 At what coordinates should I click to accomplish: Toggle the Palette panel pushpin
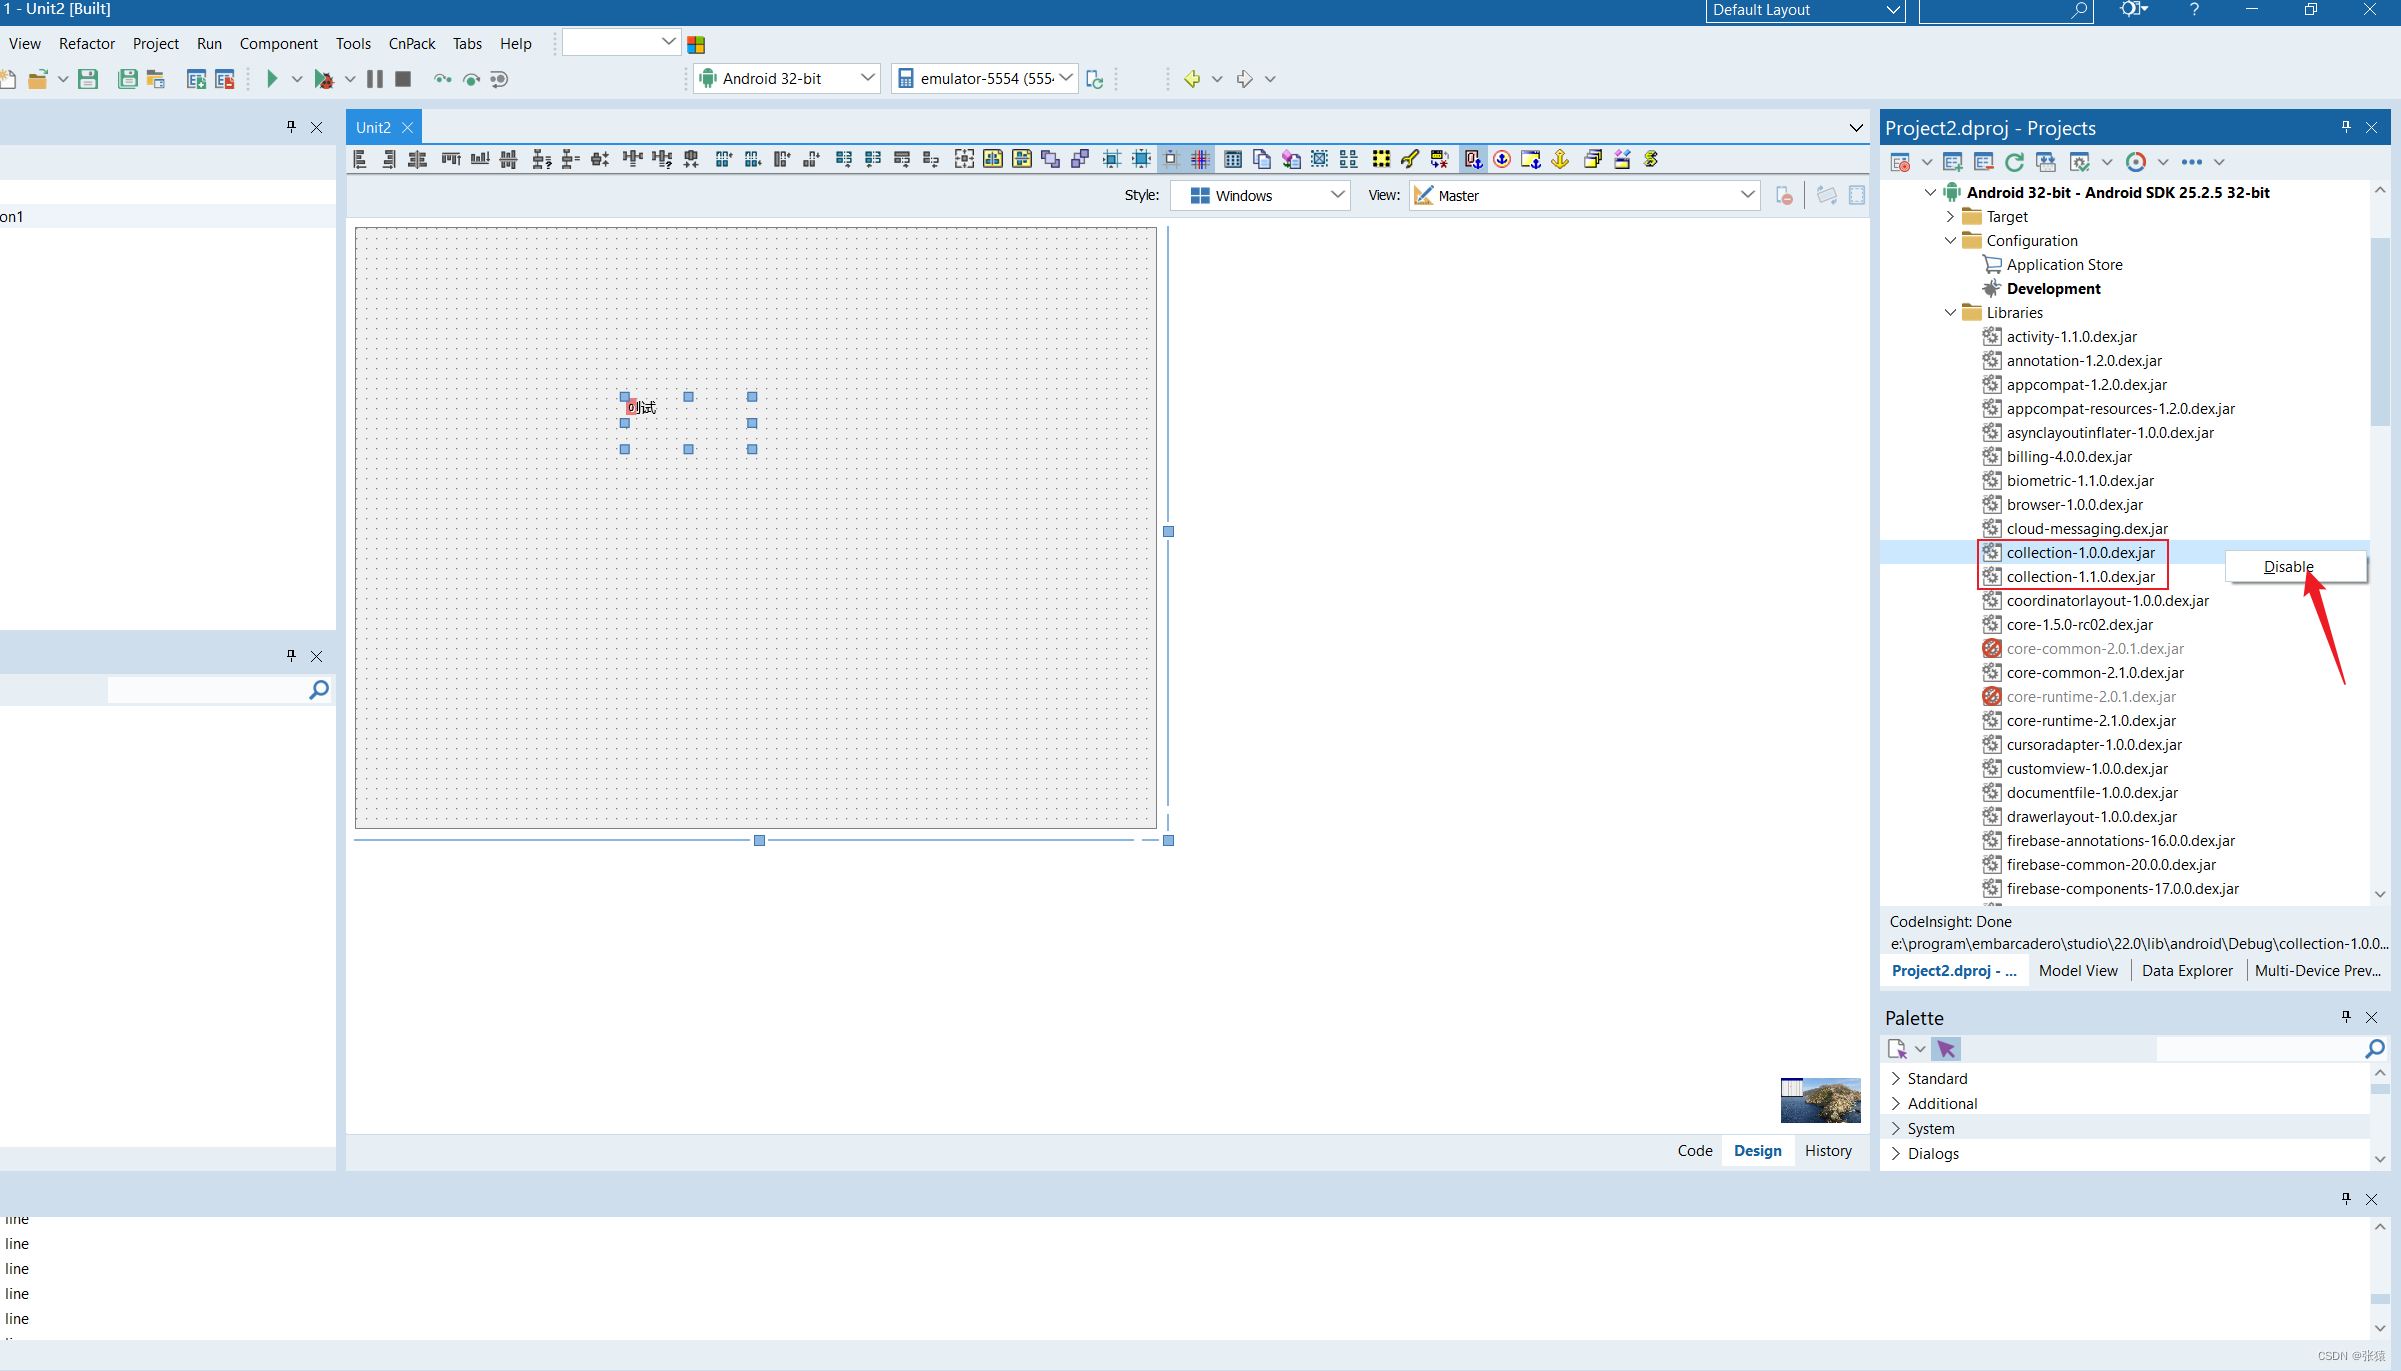coord(2346,1017)
